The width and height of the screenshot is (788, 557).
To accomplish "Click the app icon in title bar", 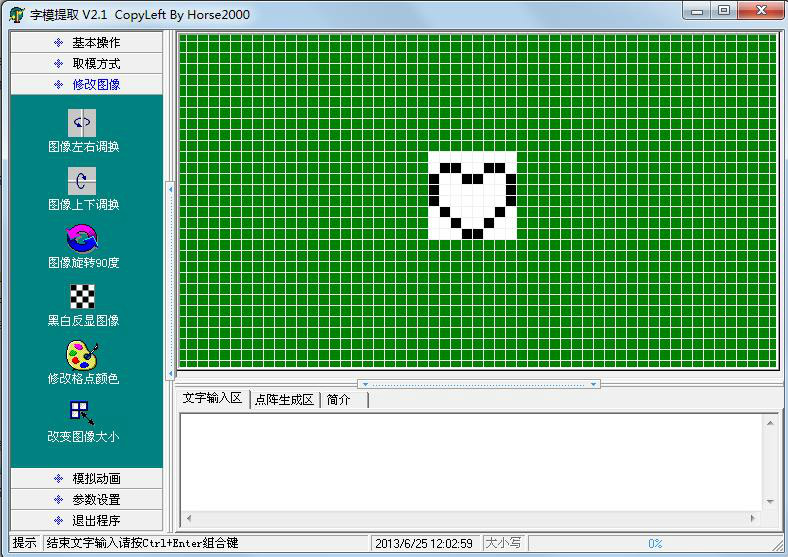I will pyautogui.click(x=17, y=14).
